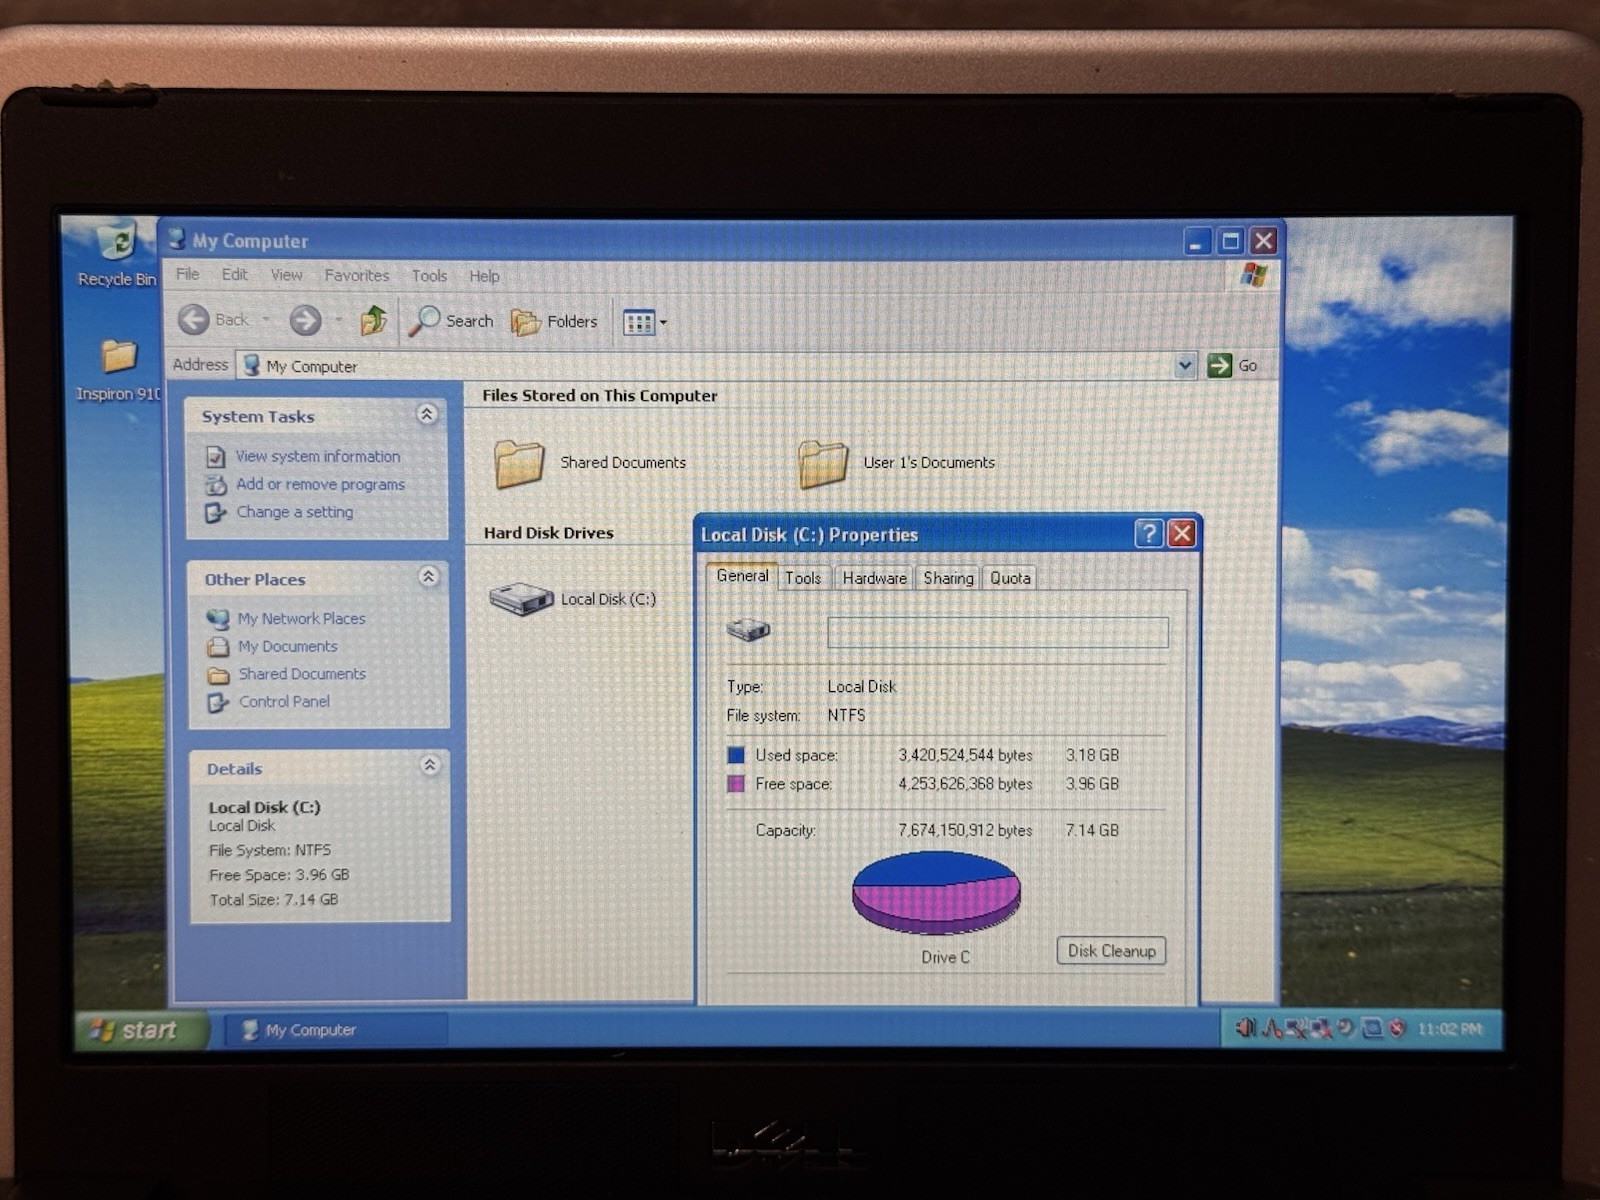The width and height of the screenshot is (1600, 1200).
Task: Click the volume label text field
Action: [x=998, y=632]
